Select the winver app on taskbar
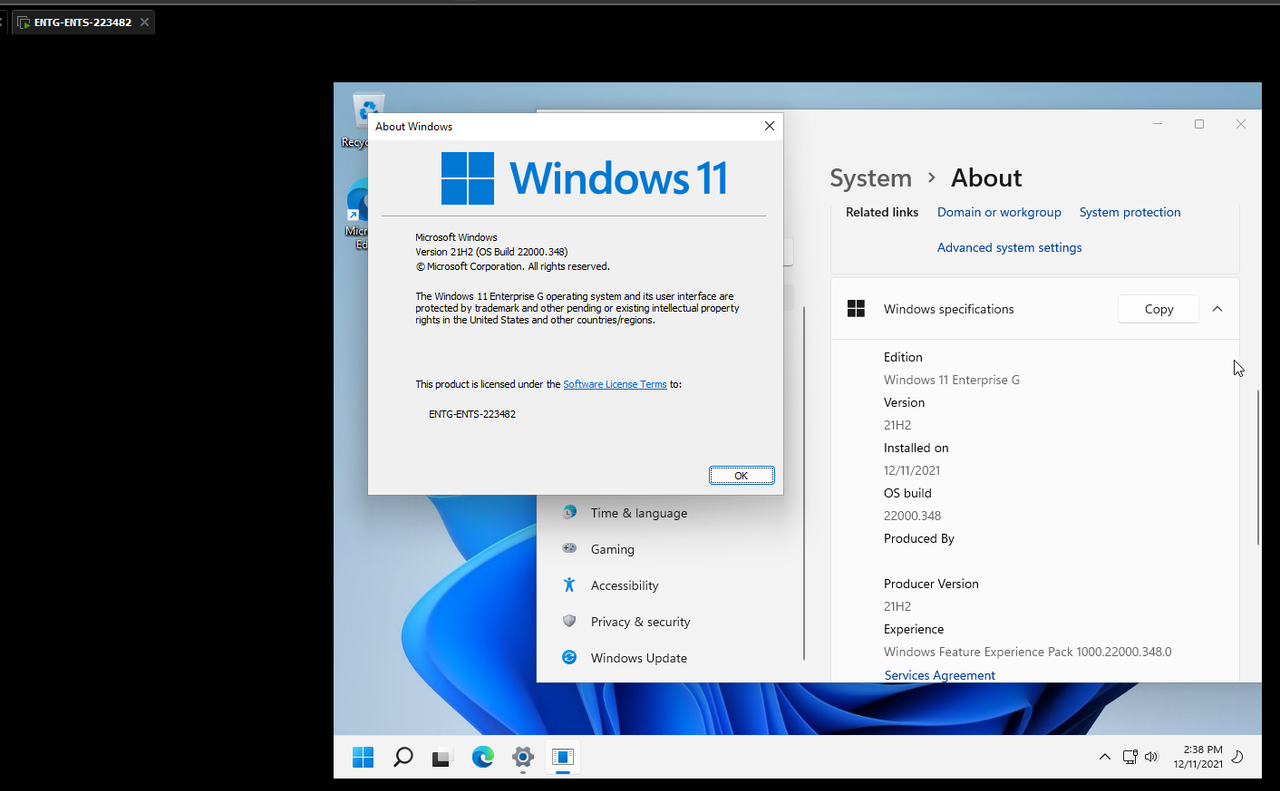Screen dimensions: 1280x791 pos(563,758)
